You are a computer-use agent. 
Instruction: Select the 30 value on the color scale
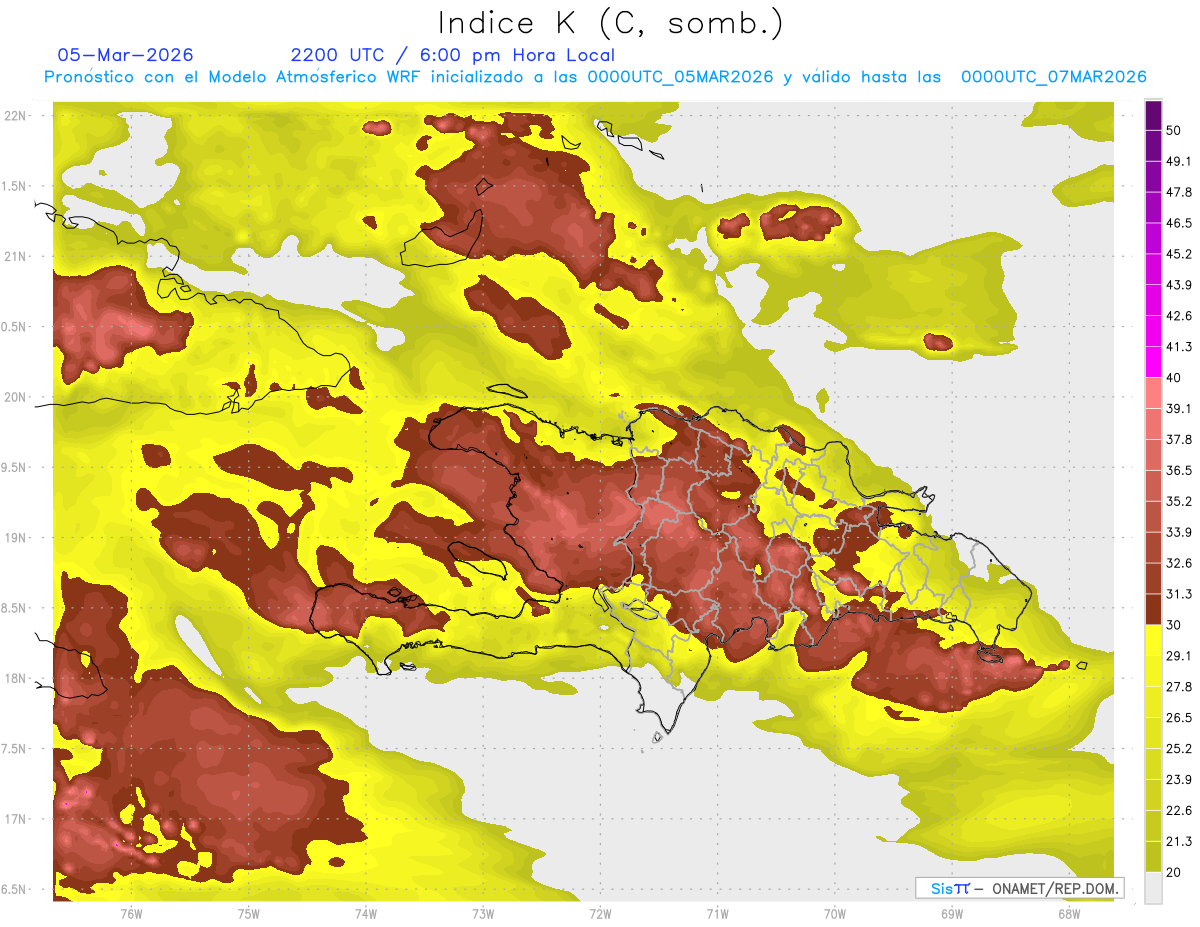[x=1174, y=625]
